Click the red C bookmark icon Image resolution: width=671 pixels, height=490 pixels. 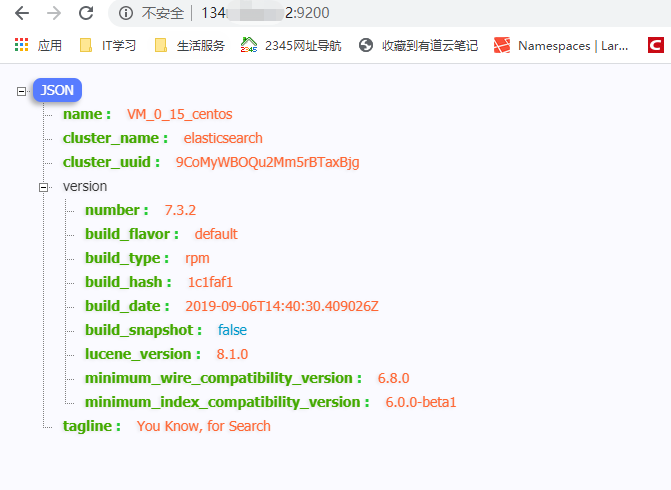click(x=656, y=45)
